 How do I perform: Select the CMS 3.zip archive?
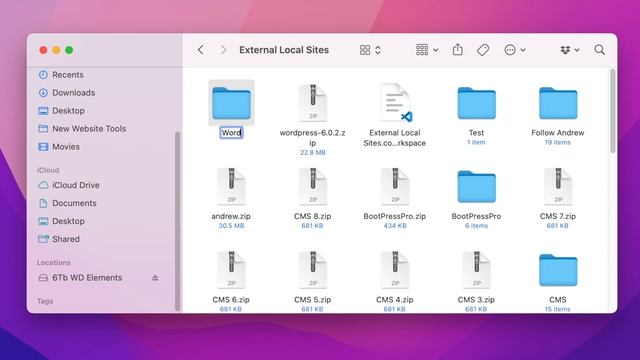[x=476, y=270]
